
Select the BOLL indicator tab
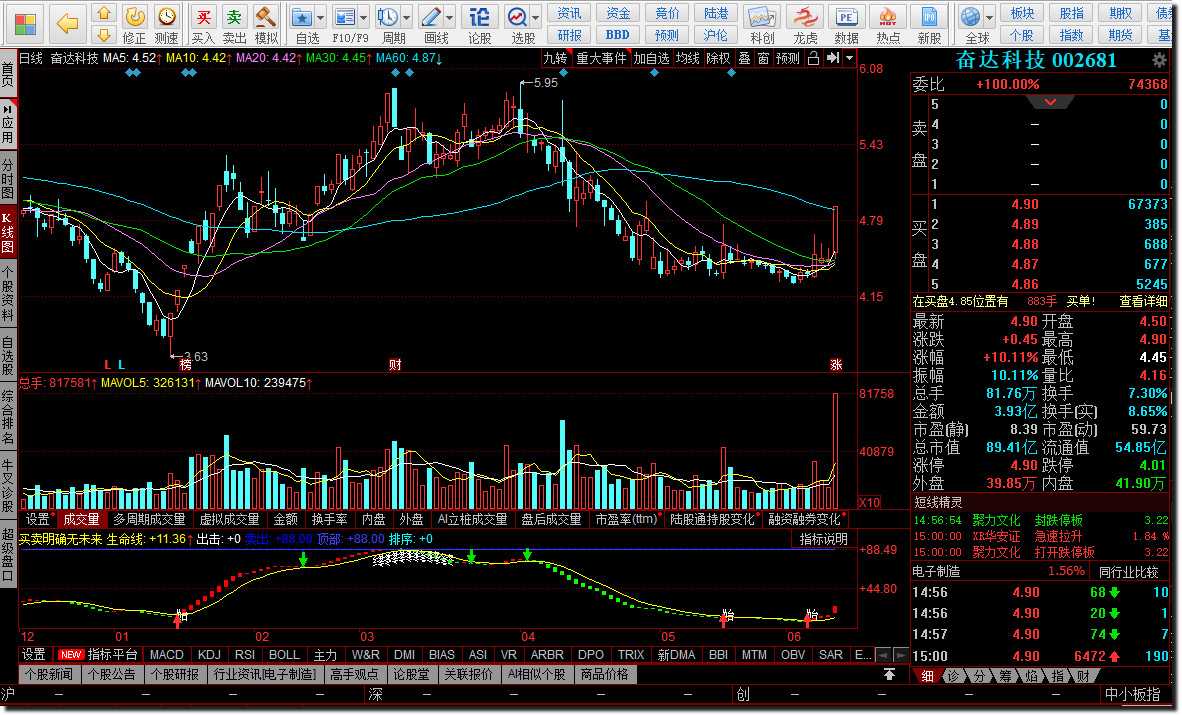[284, 655]
